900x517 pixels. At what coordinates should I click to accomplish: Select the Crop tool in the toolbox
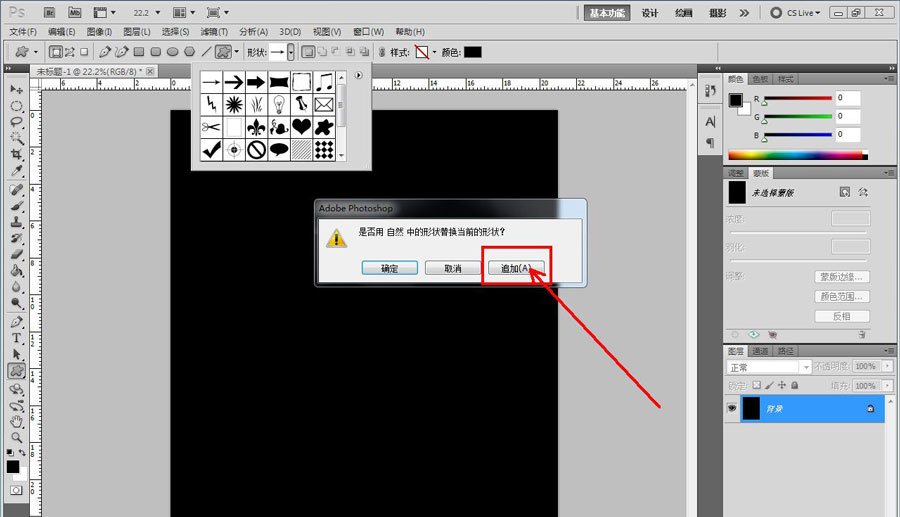tap(17, 154)
